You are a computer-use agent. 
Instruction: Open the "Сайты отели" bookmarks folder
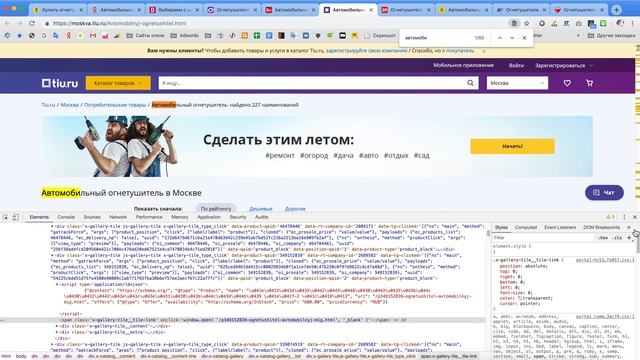[x=145, y=36]
